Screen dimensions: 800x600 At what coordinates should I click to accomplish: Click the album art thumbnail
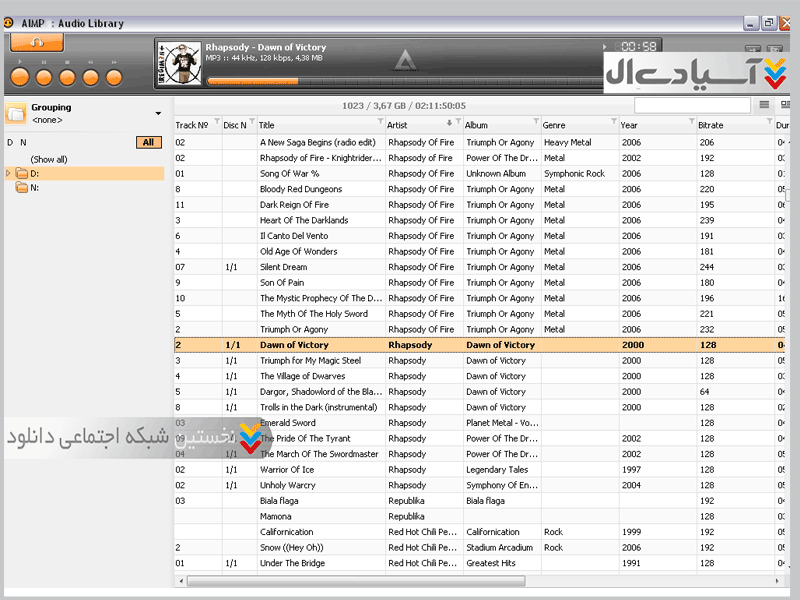(x=178, y=63)
